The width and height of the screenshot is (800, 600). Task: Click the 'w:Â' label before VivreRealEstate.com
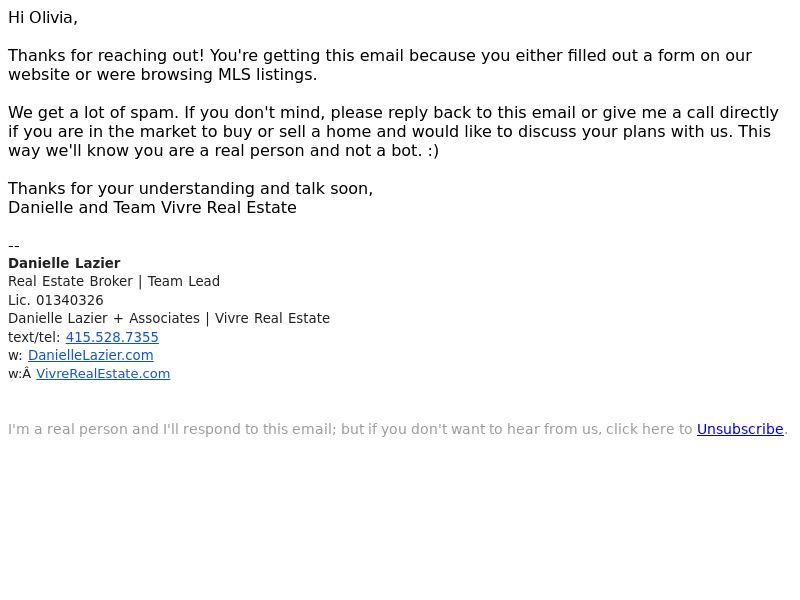19,373
